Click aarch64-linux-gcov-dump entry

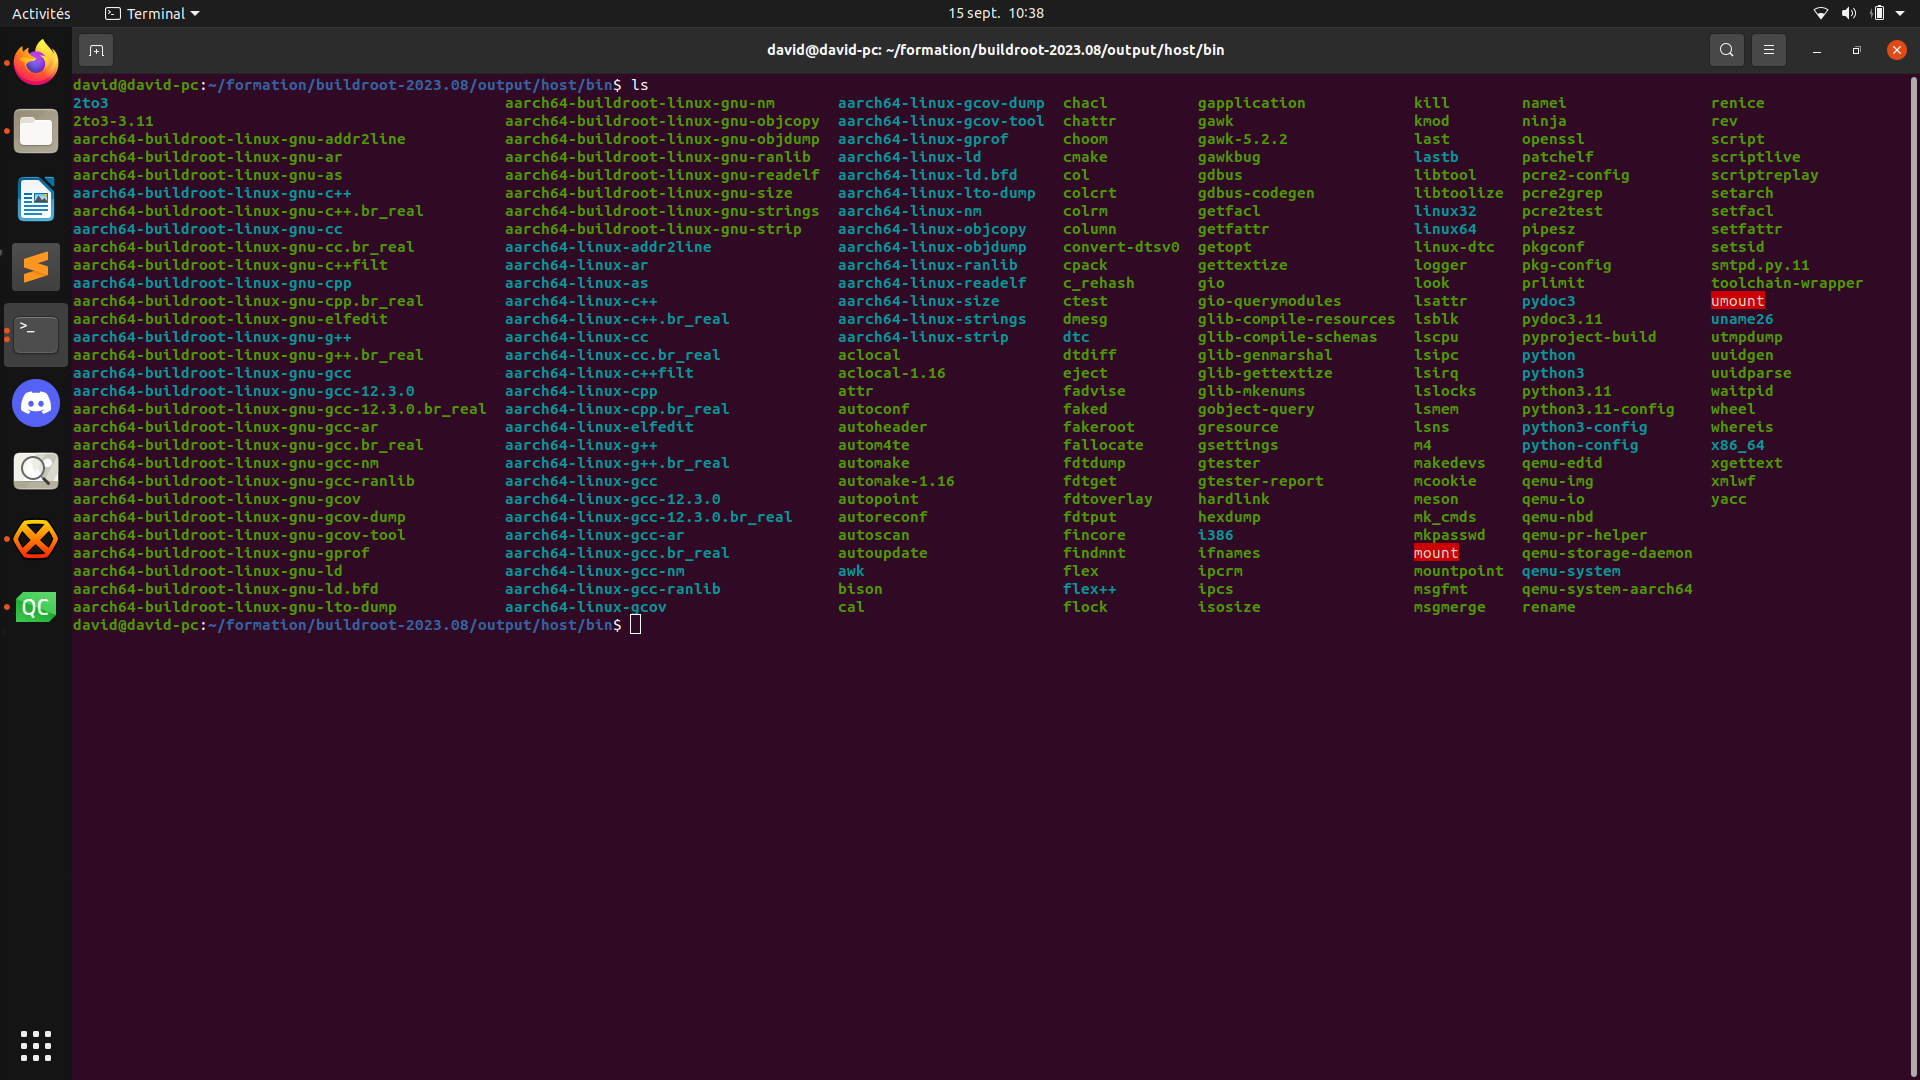point(941,103)
